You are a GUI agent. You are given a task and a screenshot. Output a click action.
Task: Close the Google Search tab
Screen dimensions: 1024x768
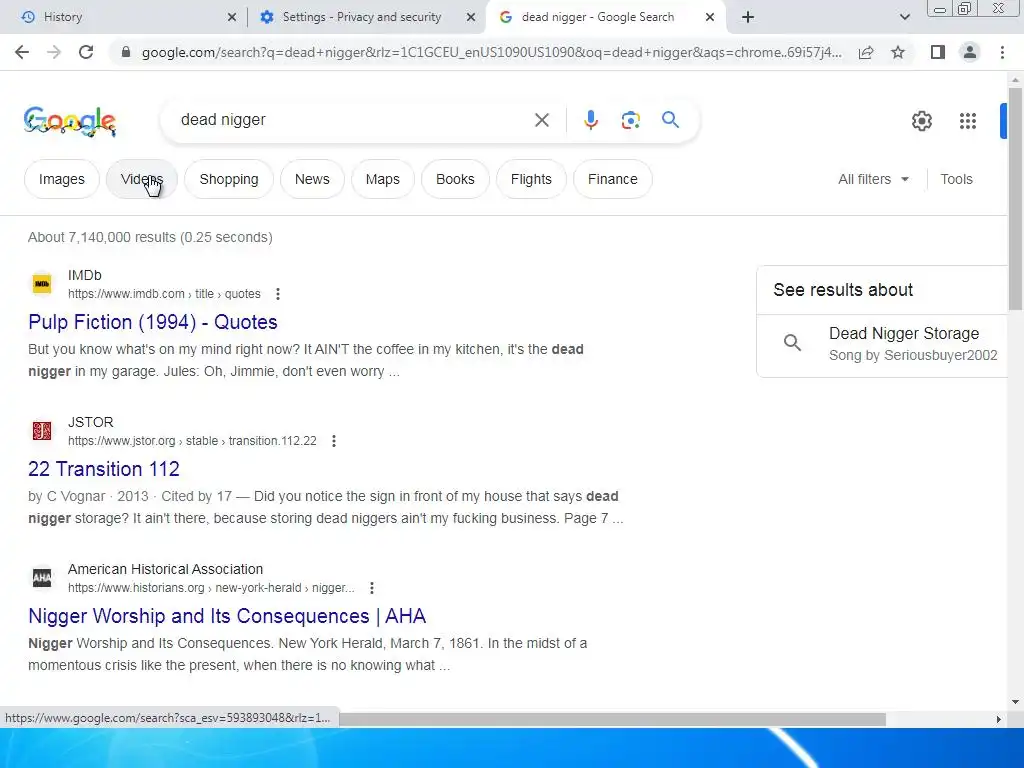pyautogui.click(x=710, y=17)
